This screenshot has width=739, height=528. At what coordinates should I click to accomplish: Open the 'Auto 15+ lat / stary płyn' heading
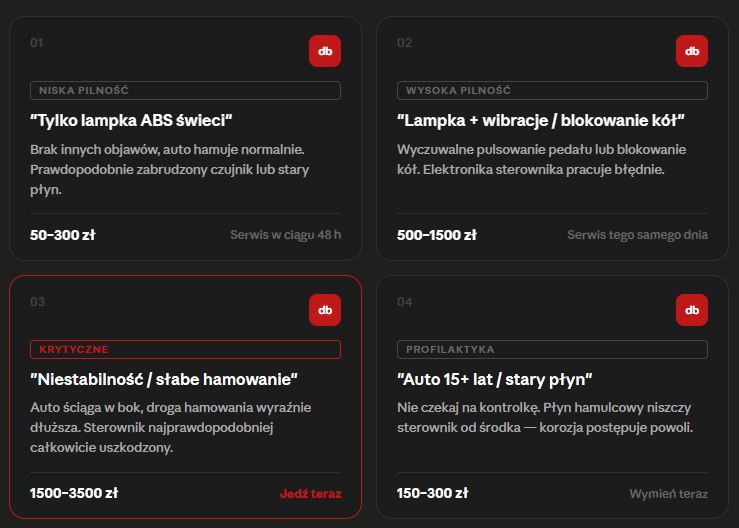pyautogui.click(x=495, y=379)
